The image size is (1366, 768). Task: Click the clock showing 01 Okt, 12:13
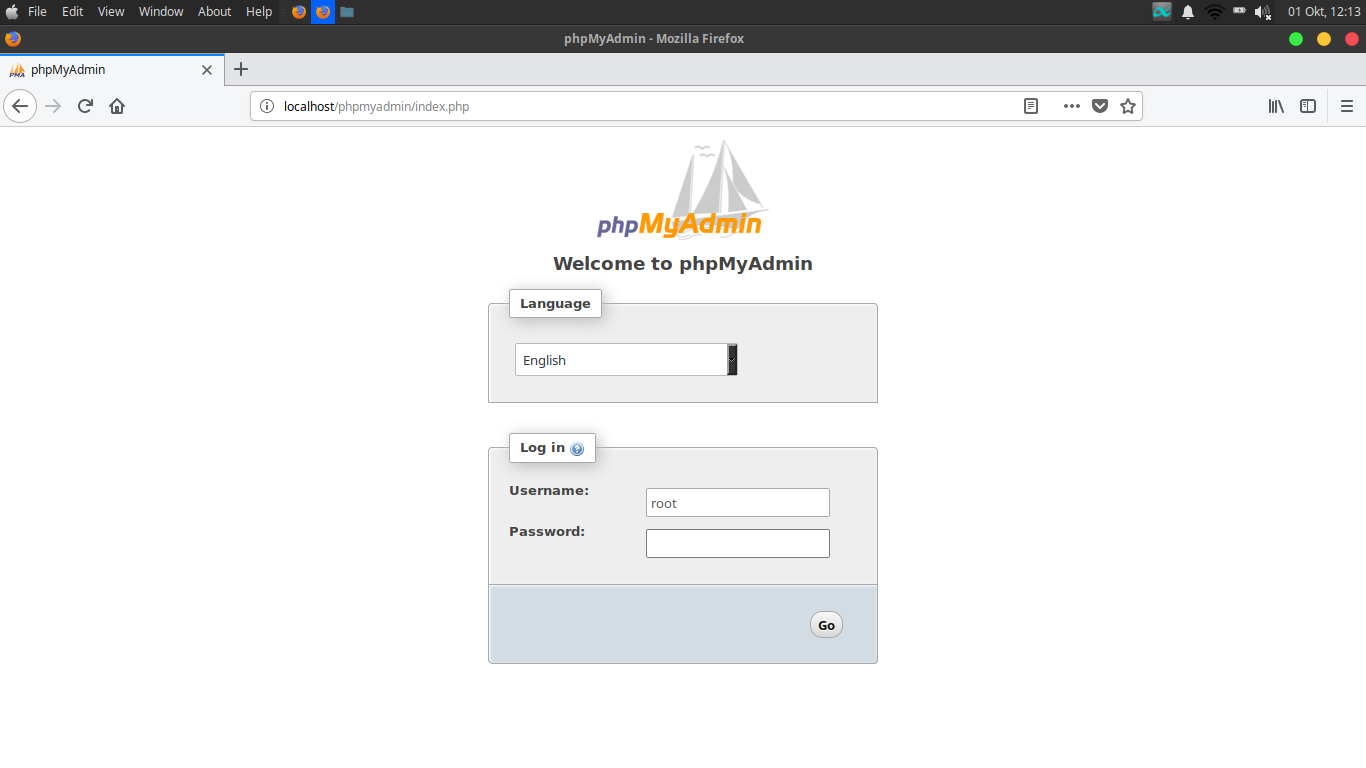coord(1323,12)
